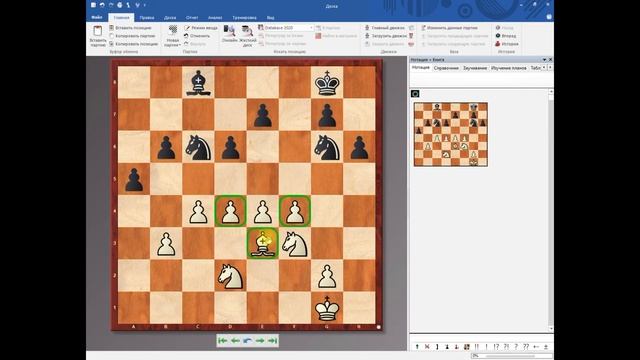Image resolution: width=640 pixels, height=360 pixels.
Task: Click undo arrow in title bar
Action: click(102, 5)
